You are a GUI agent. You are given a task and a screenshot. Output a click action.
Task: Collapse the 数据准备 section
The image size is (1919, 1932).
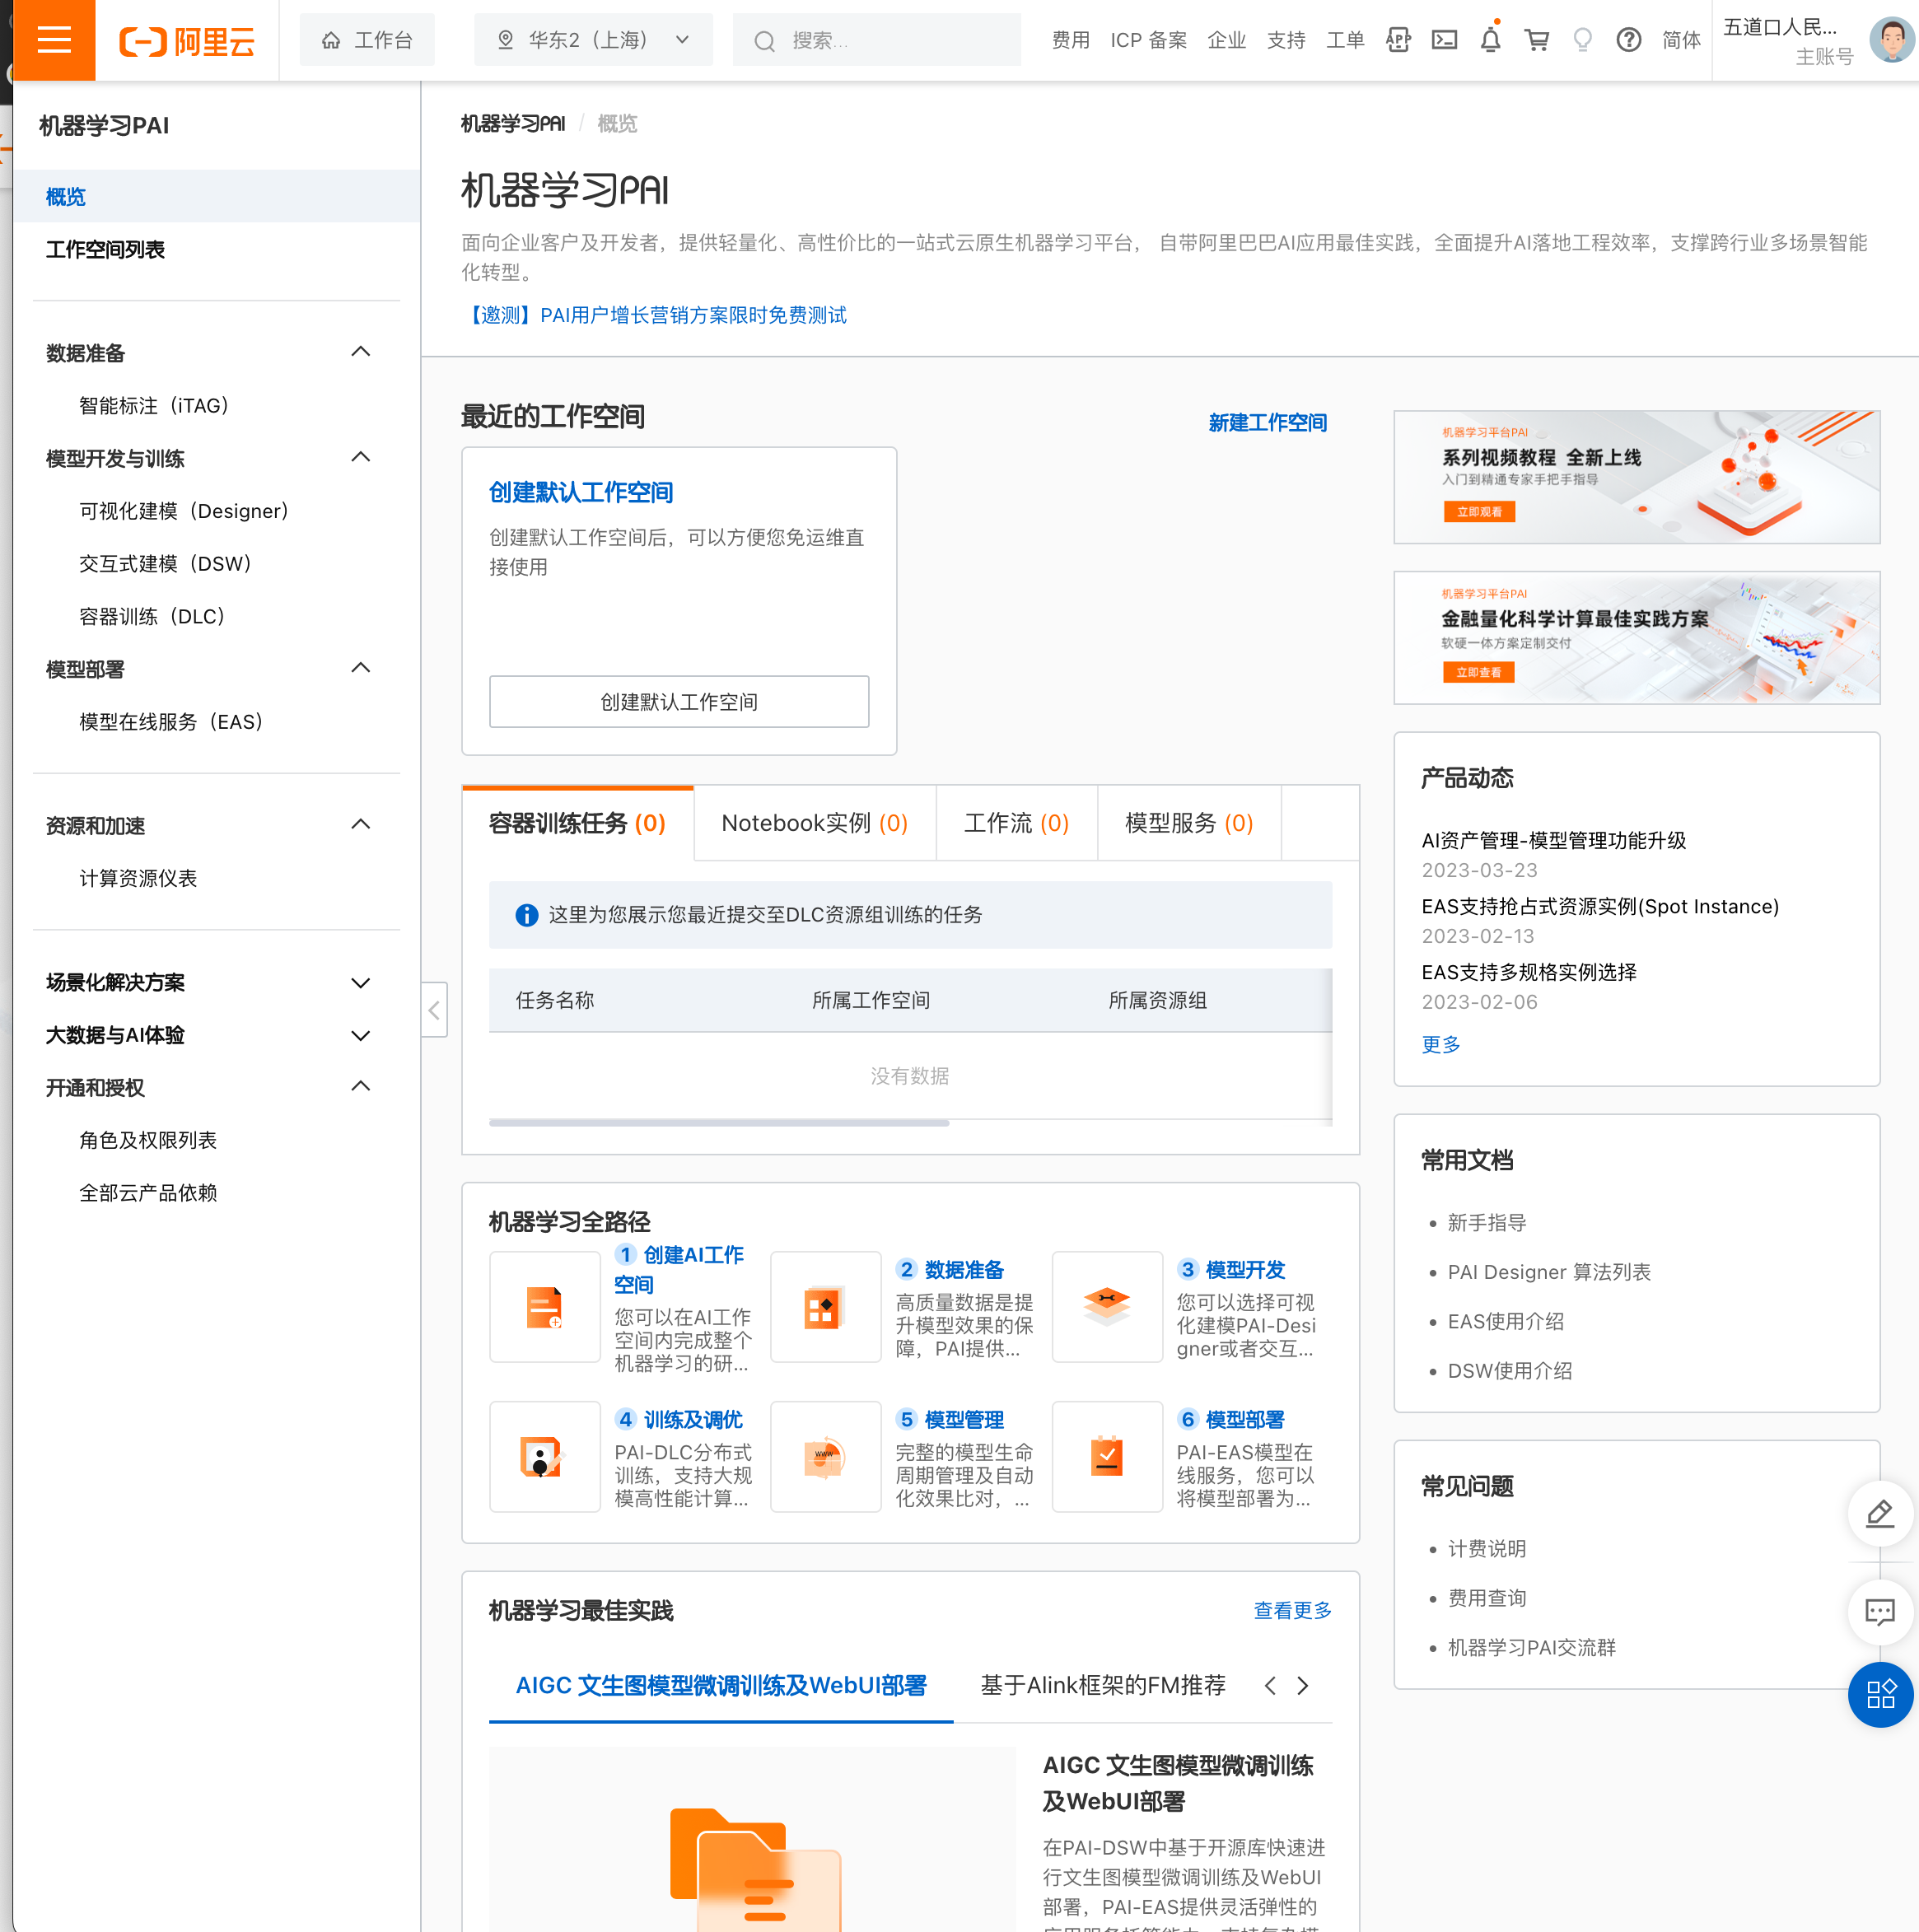[x=361, y=352]
